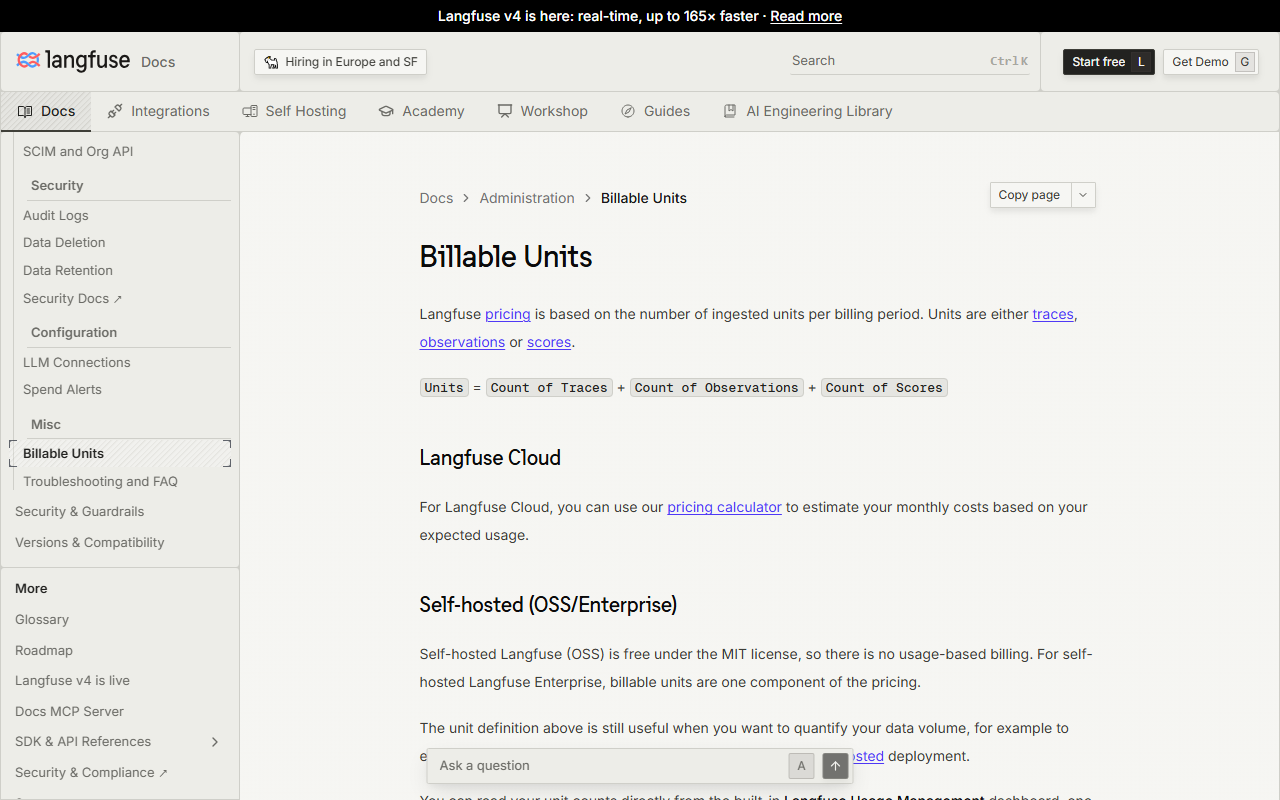Click the A key badge in ask box
This screenshot has width=1280, height=800.
click(x=801, y=766)
